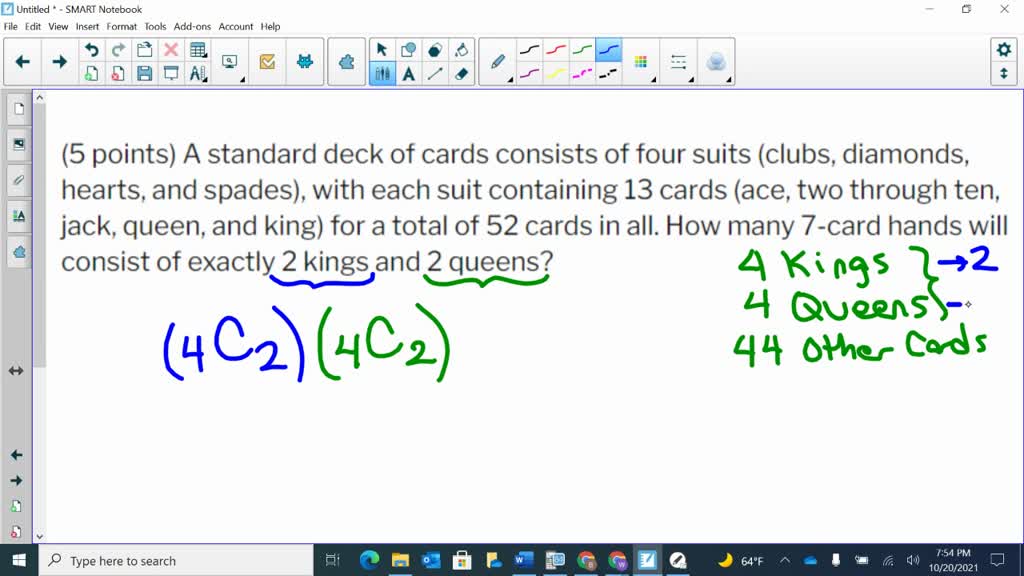Click the sidebar add page icon
This screenshot has width=1024, height=576.
(x=16, y=506)
